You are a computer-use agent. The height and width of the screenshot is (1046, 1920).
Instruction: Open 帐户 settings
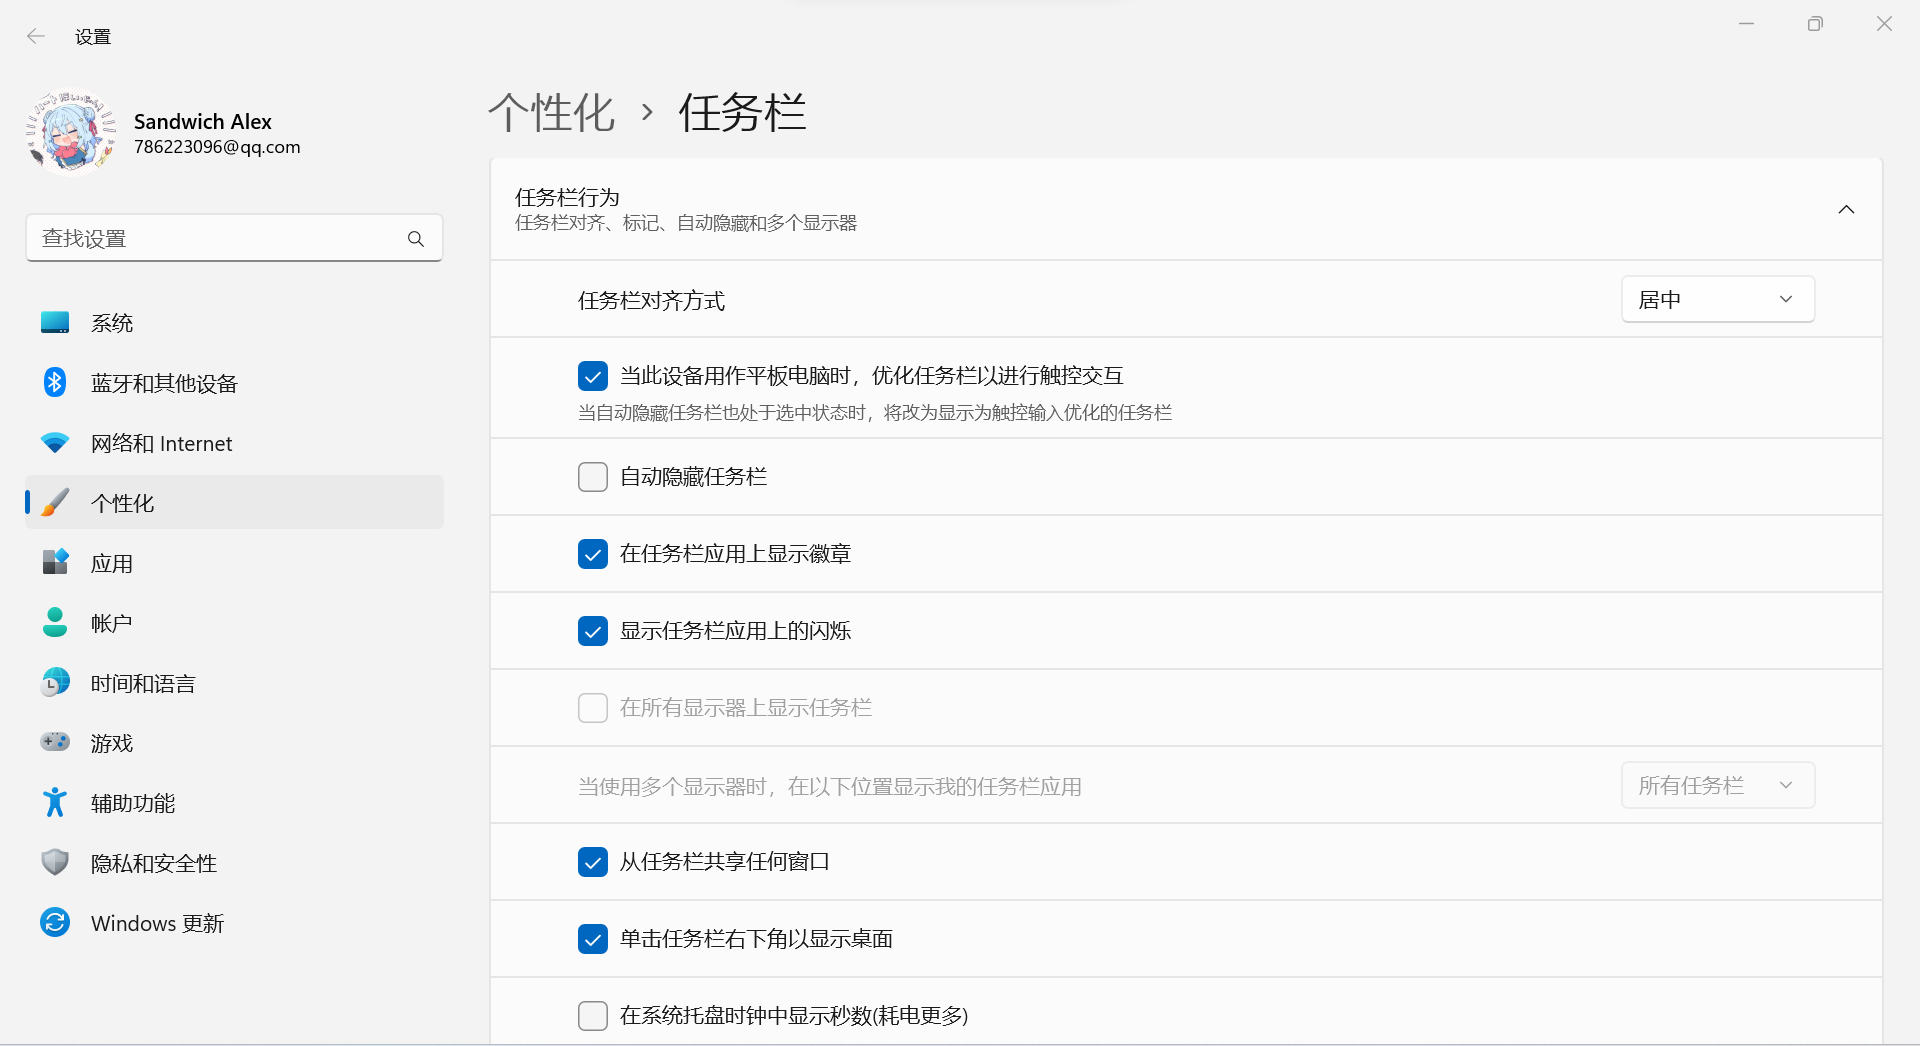pyautogui.click(x=110, y=622)
